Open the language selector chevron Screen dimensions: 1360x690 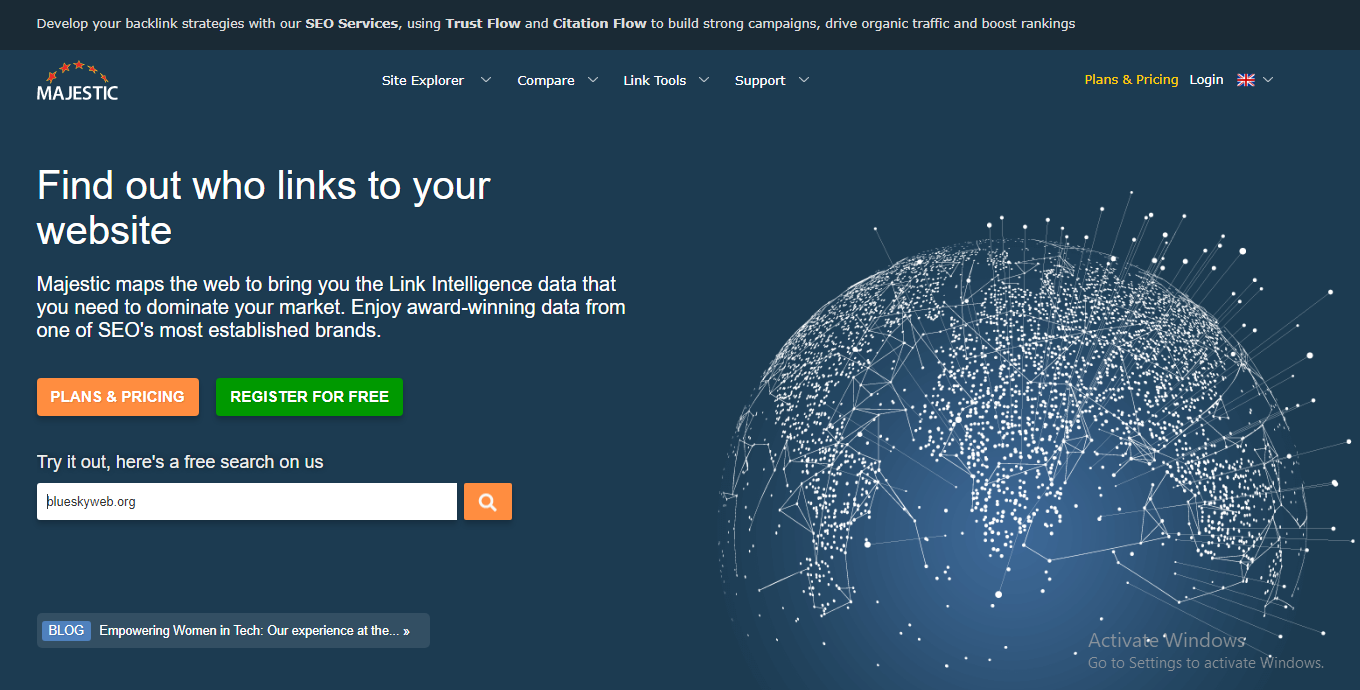pyautogui.click(x=1268, y=80)
